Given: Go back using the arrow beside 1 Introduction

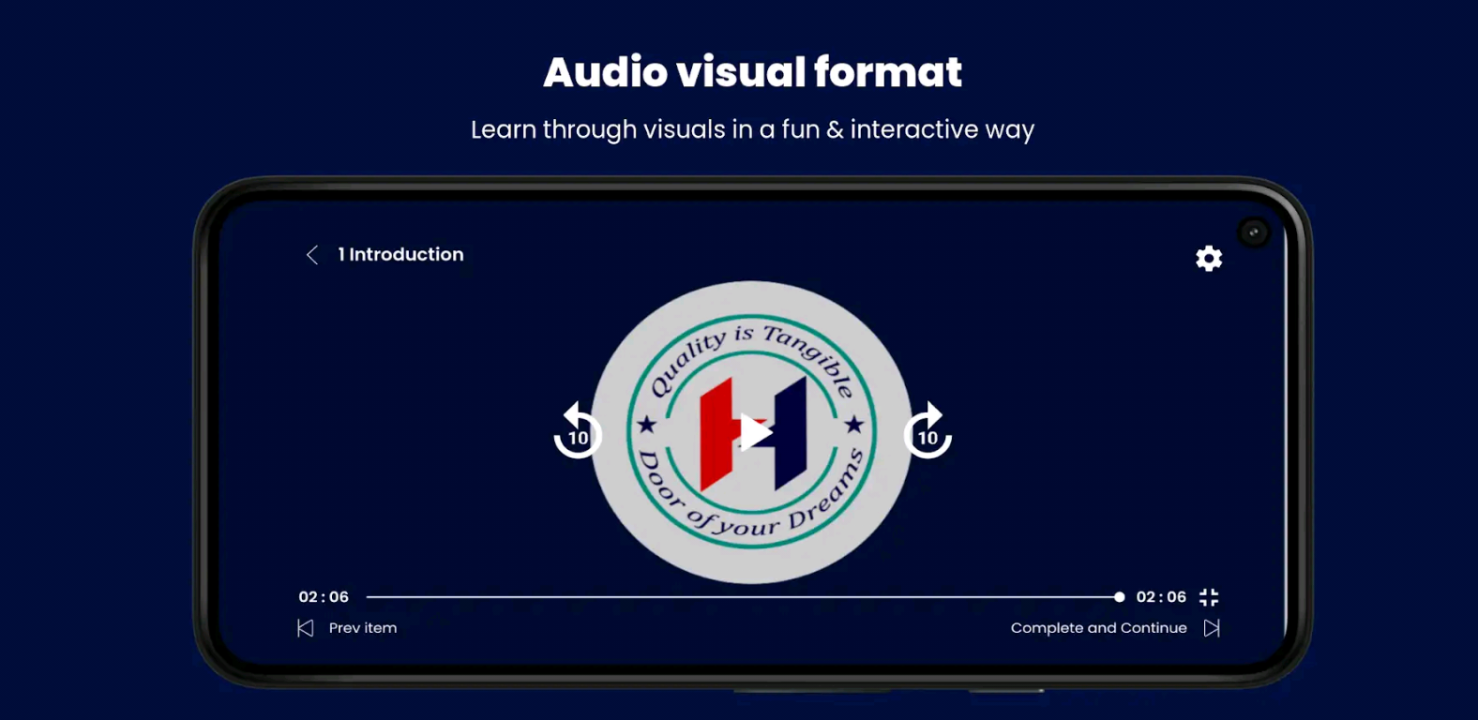Looking at the screenshot, I should click(312, 255).
